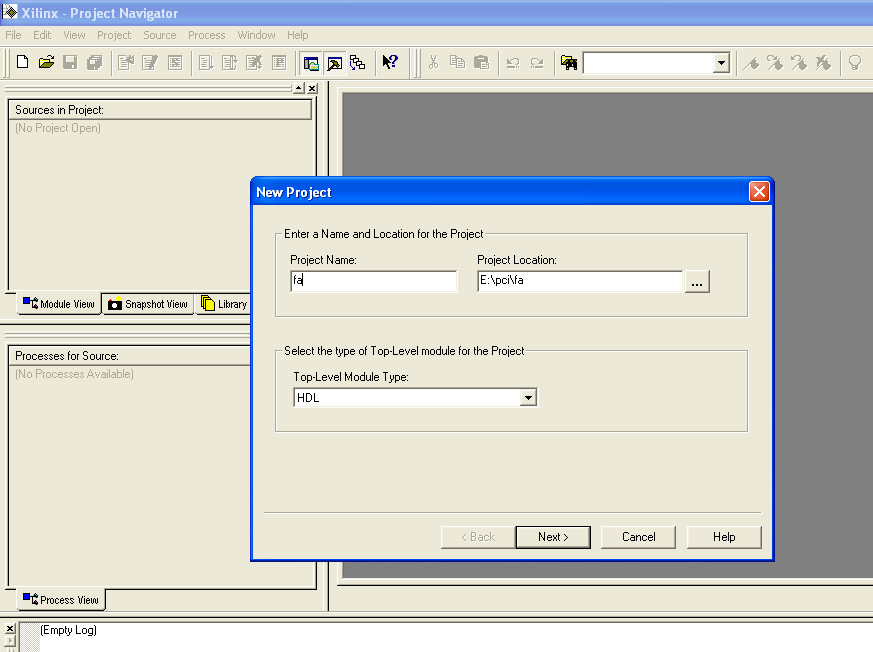The height and width of the screenshot is (652, 873).
Task: Click the first bookmark pin toolbar icon
Action: click(751, 63)
